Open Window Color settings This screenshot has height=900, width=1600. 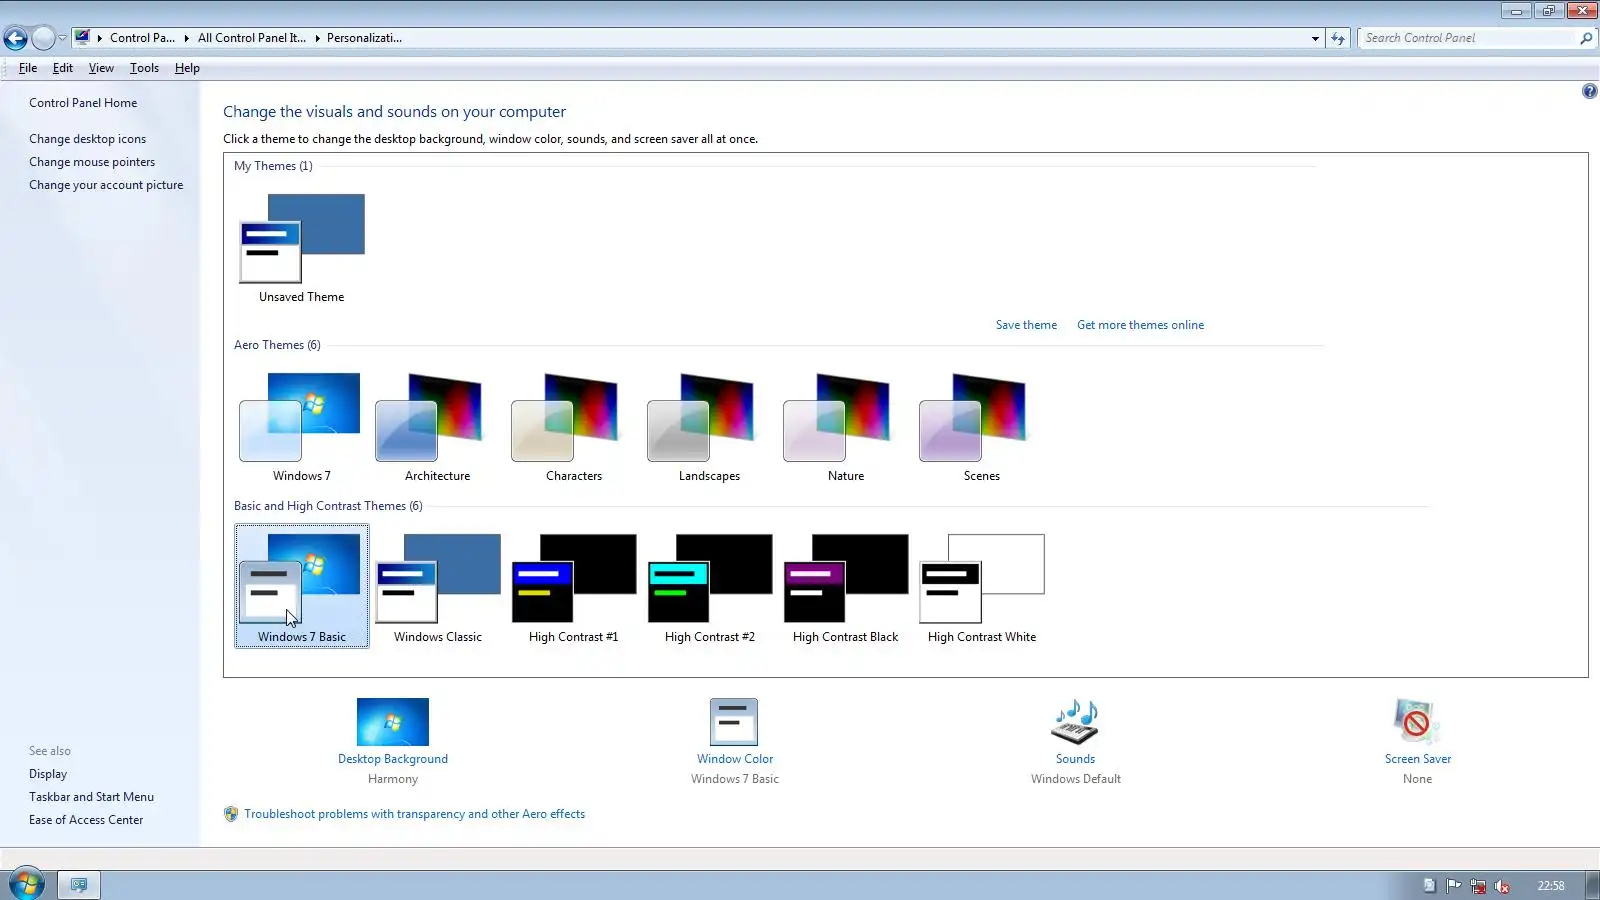coord(735,741)
